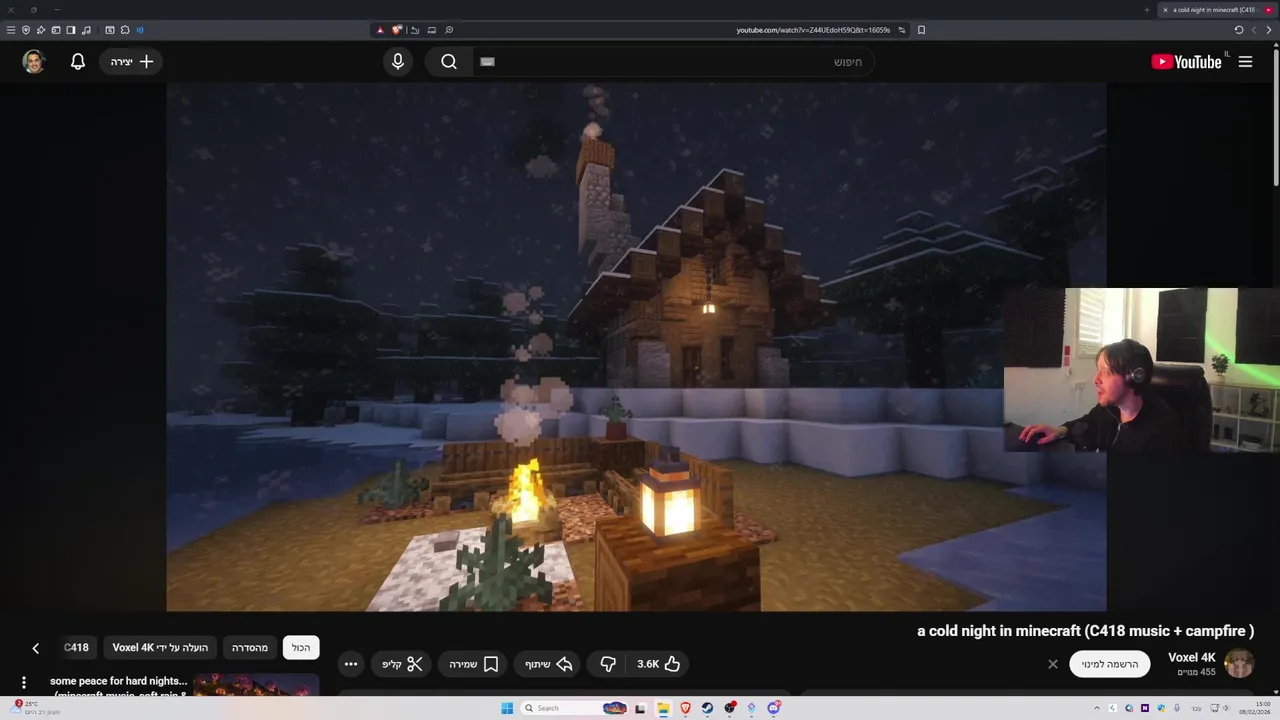Open the Voxel 4K channel avatar

coord(1240,664)
